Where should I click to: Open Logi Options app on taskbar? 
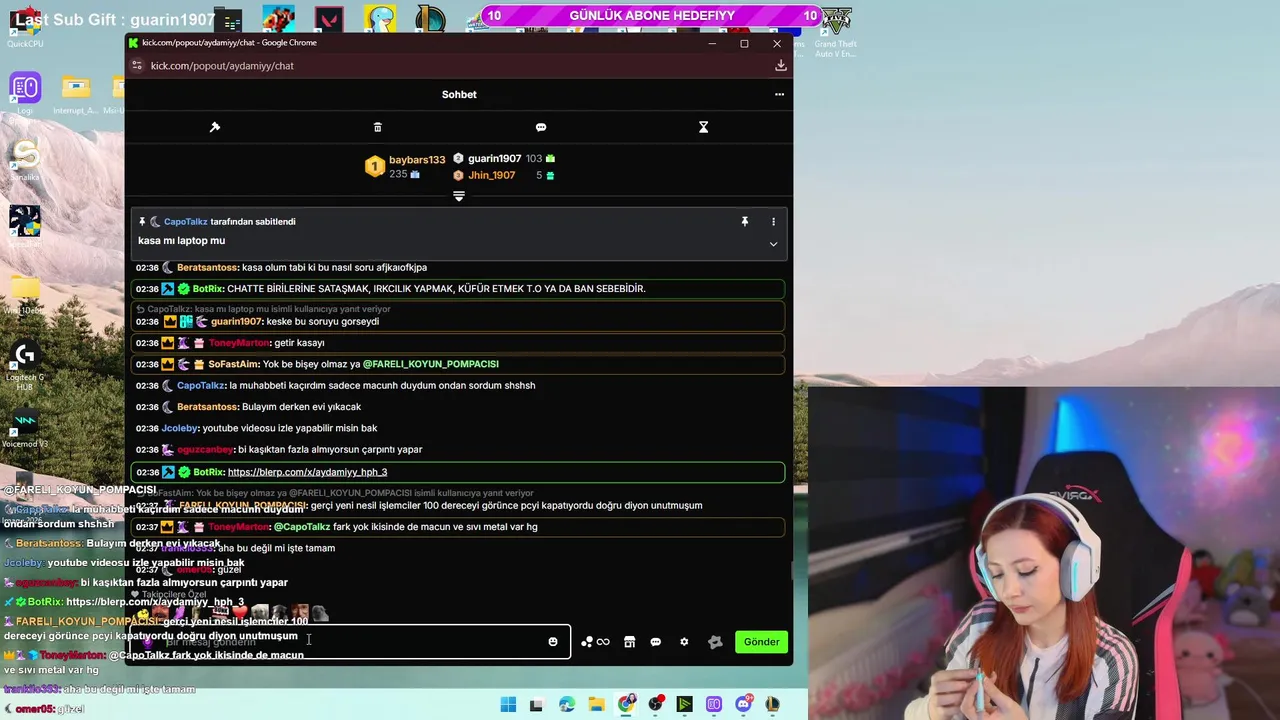[x=714, y=705]
